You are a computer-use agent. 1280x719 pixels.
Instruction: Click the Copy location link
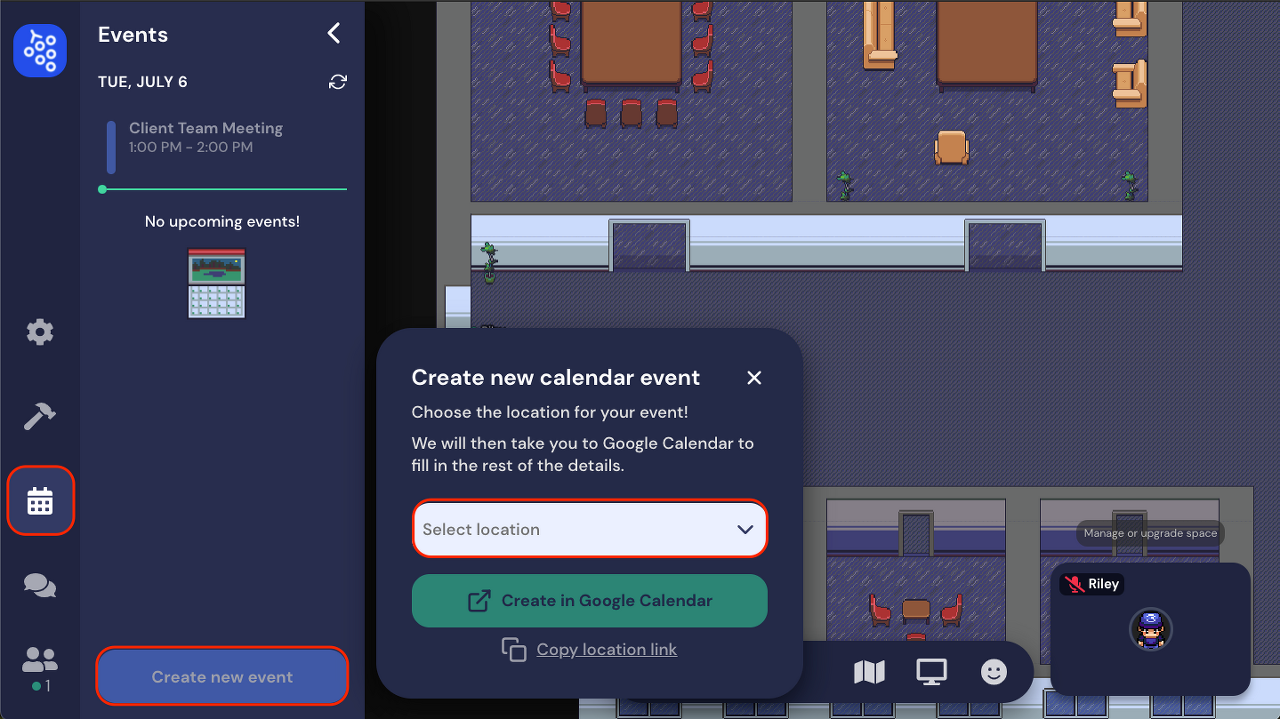[606, 649]
